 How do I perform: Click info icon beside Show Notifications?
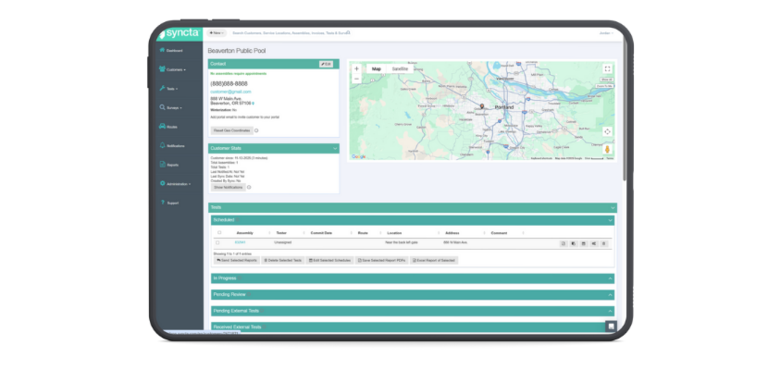[249, 187]
